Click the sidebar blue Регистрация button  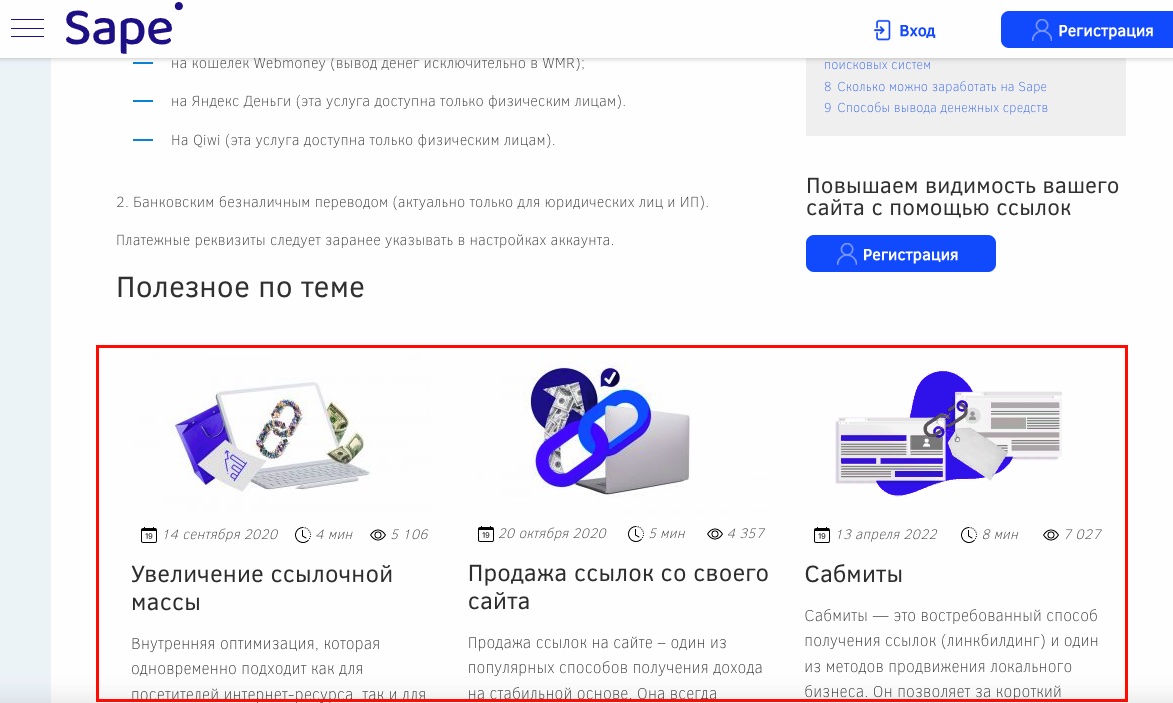tap(901, 254)
